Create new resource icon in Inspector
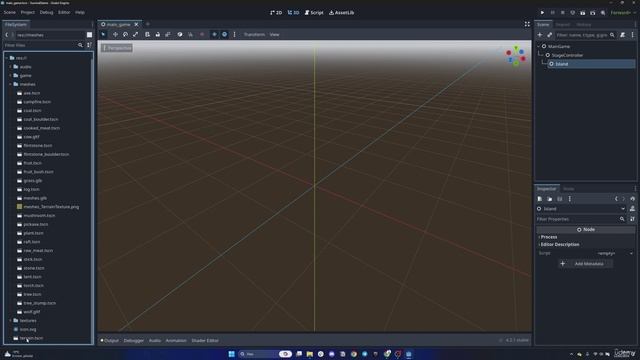This screenshot has width=640, height=360. (540, 199)
